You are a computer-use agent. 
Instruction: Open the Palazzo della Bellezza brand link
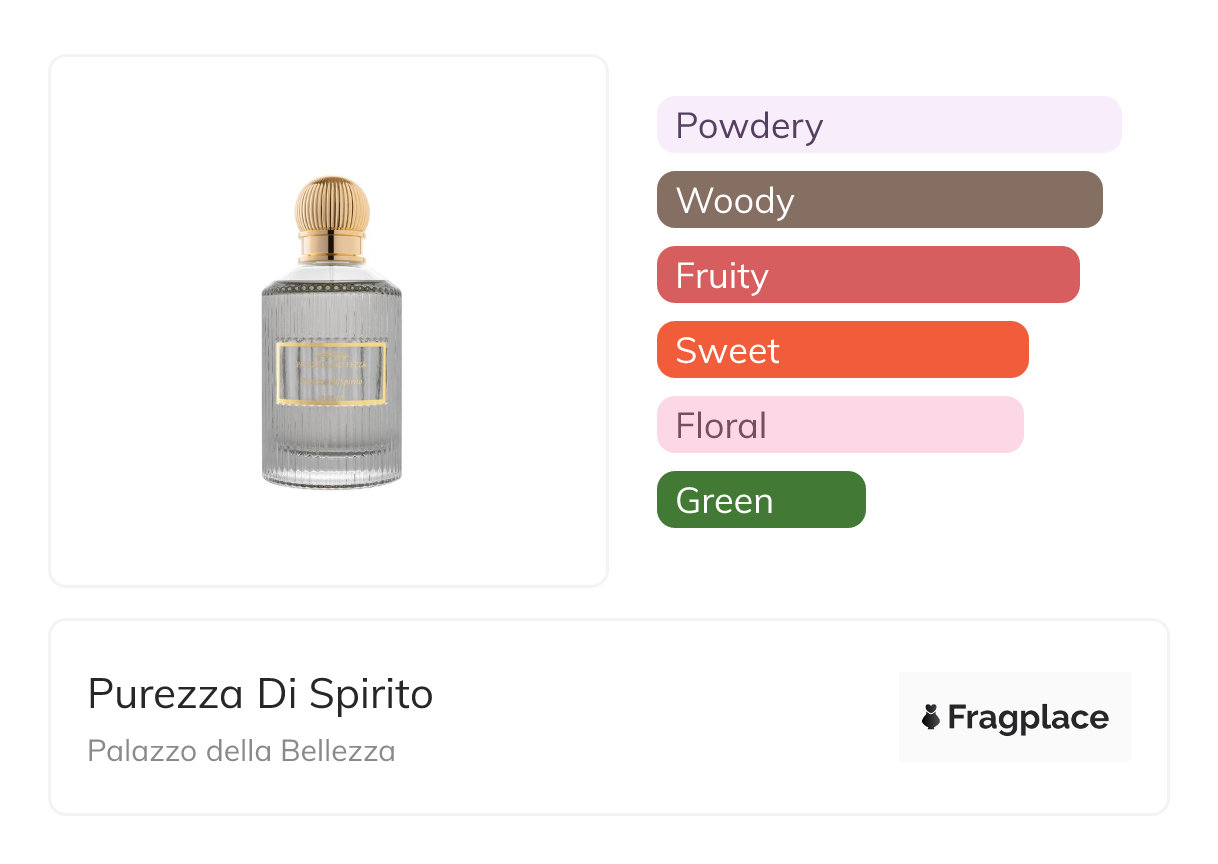pos(241,751)
